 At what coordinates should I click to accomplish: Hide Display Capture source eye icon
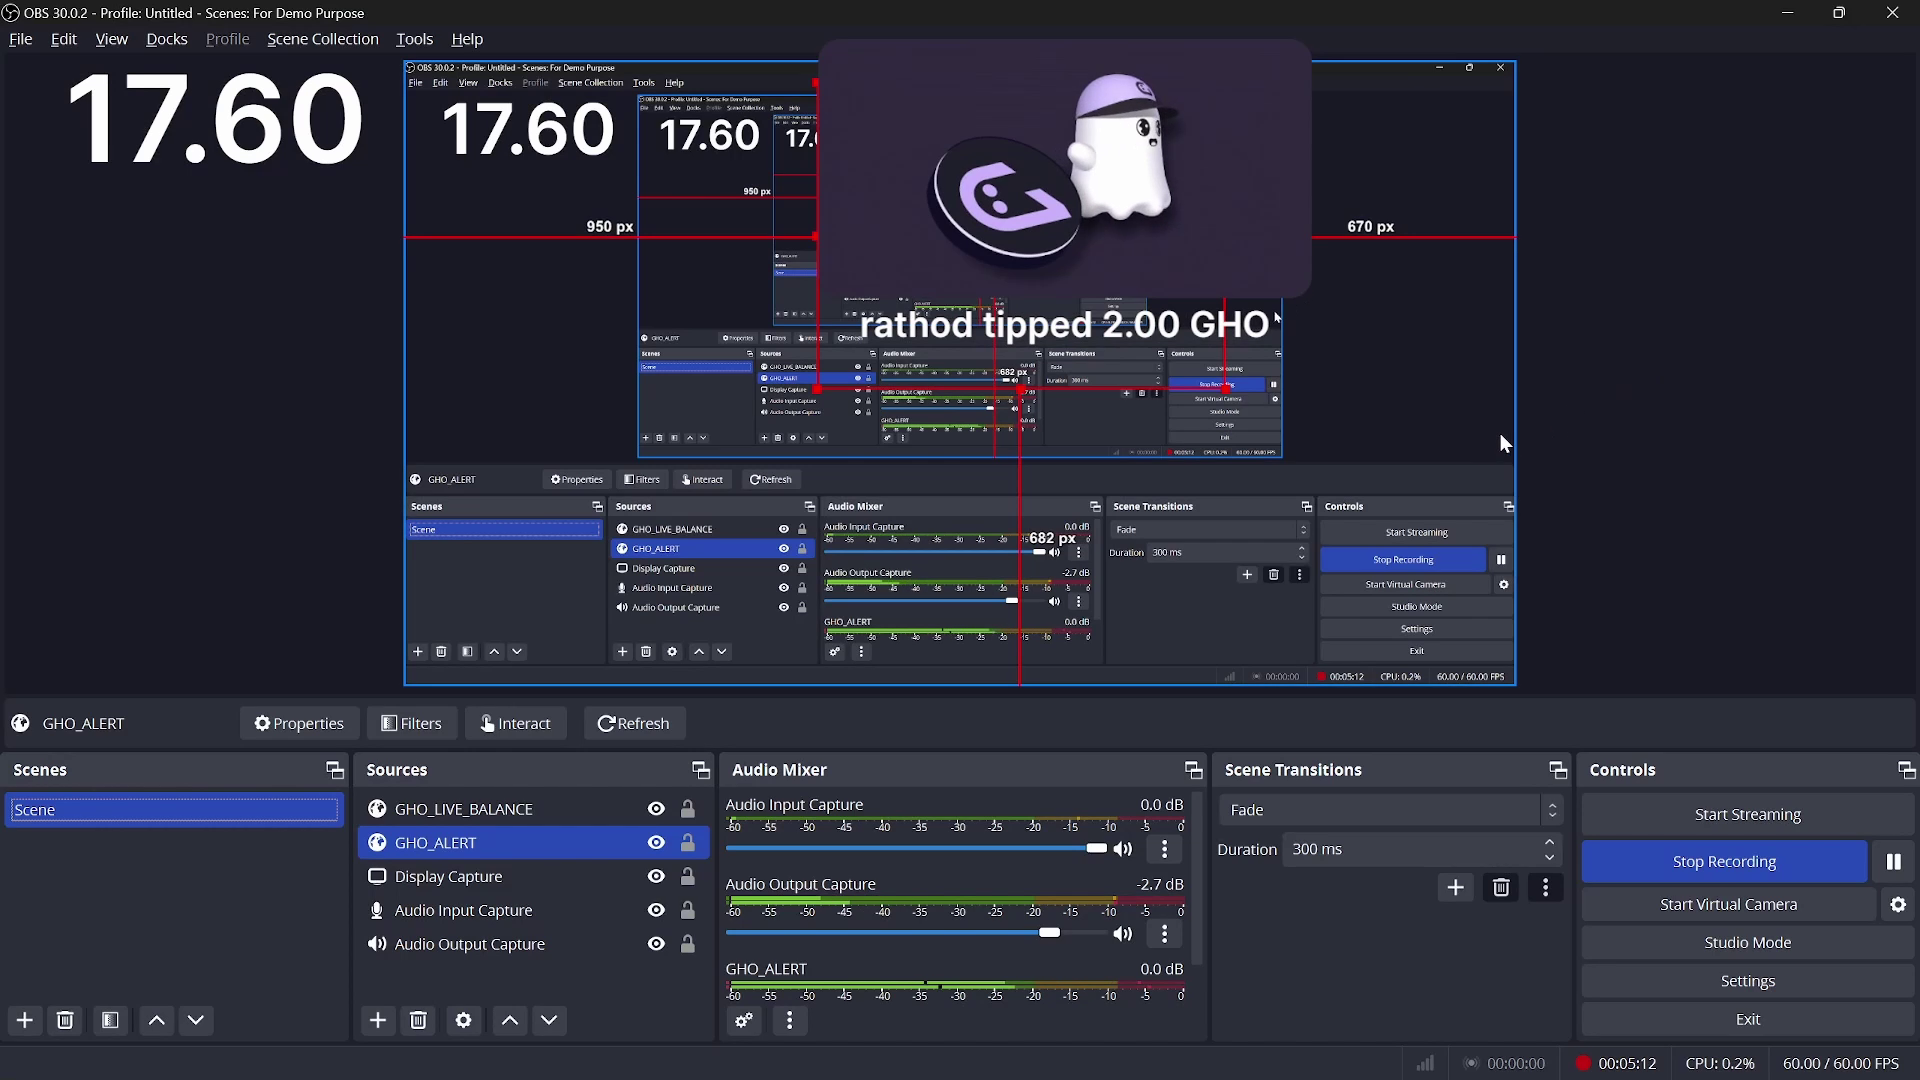coord(656,877)
